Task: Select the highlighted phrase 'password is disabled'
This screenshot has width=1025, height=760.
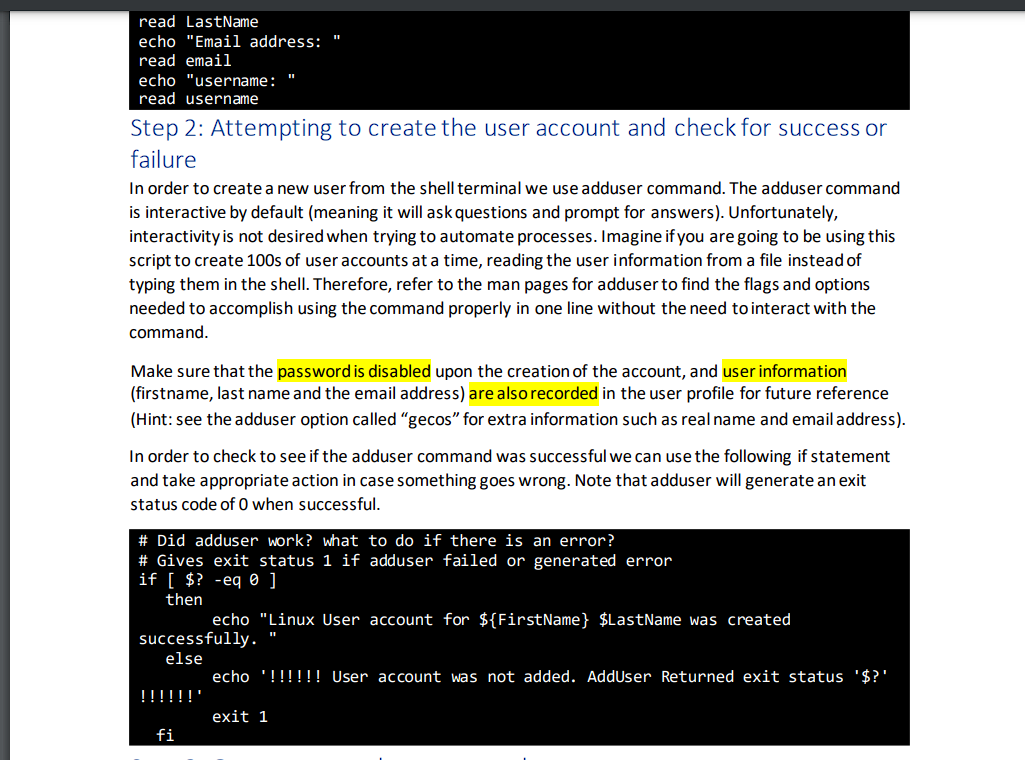Action: pos(353,371)
